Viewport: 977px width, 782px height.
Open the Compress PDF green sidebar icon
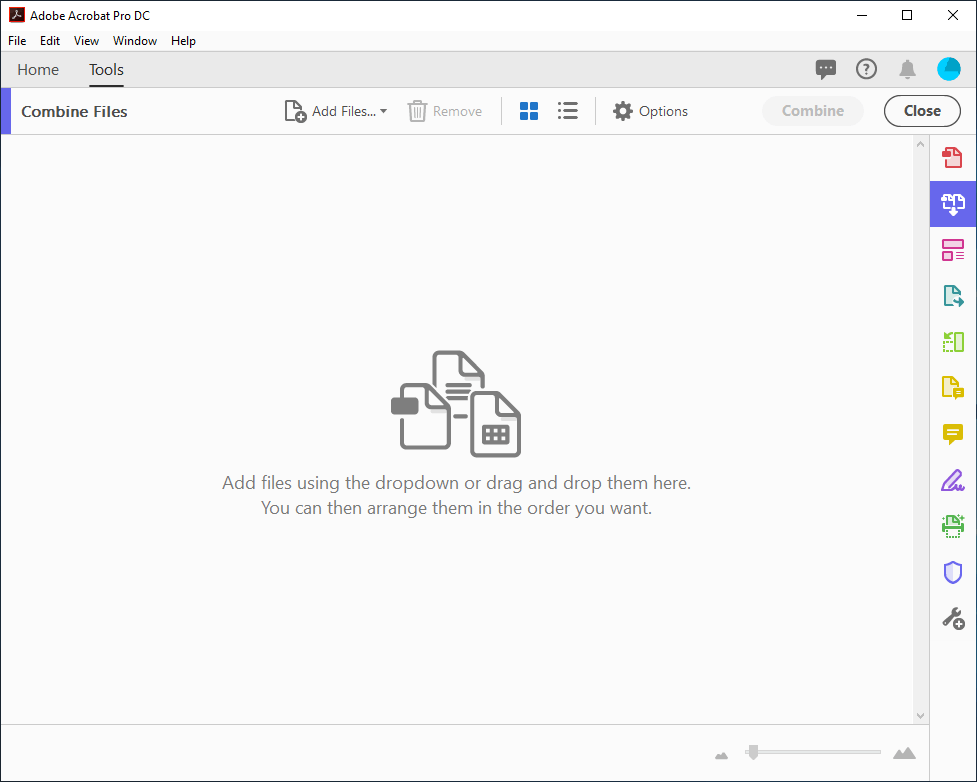click(952, 341)
